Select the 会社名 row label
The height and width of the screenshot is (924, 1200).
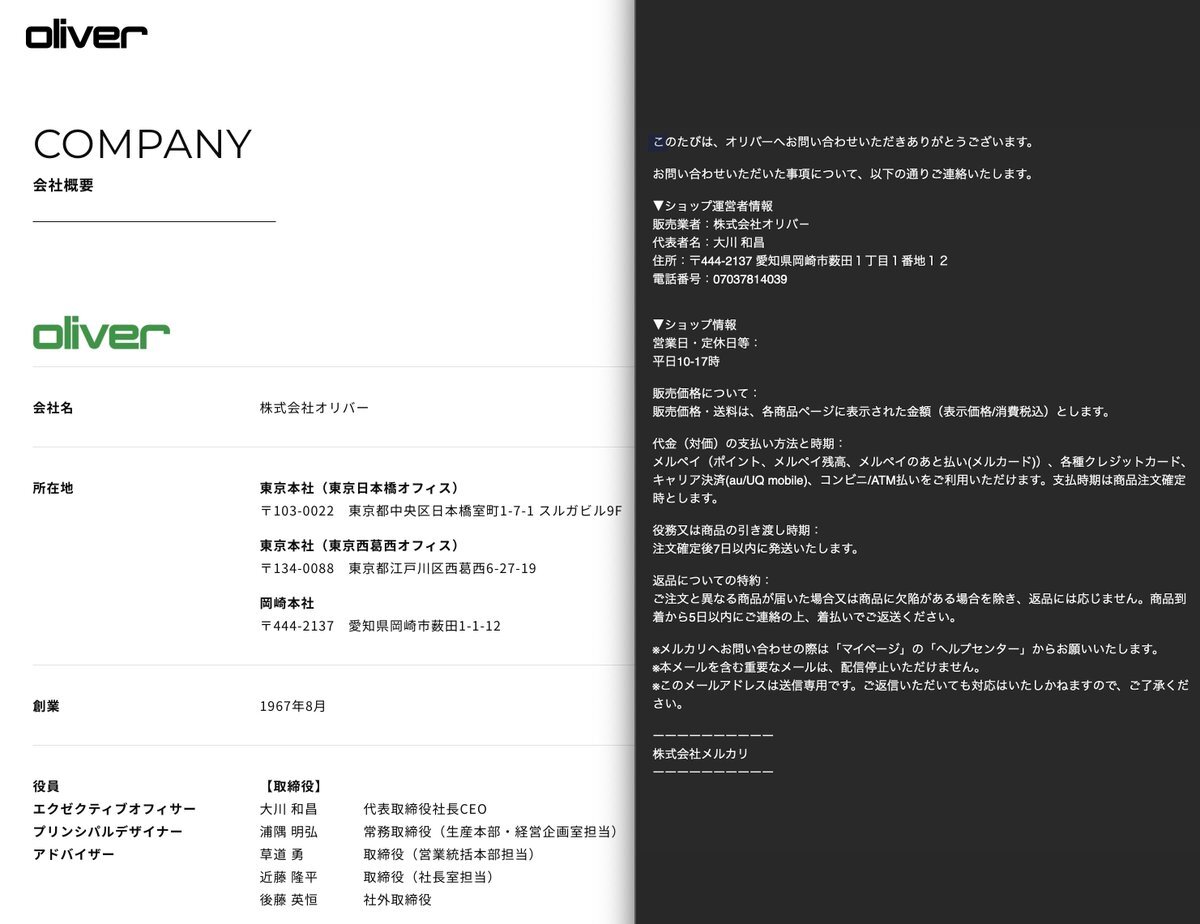(53, 408)
